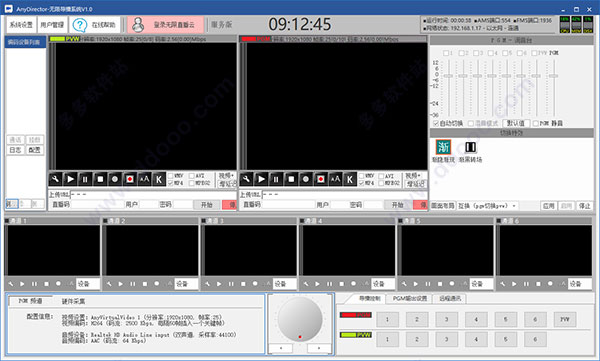This screenshot has width=600, height=361.
Task: Play the PGM program monitor
Action: point(261,179)
